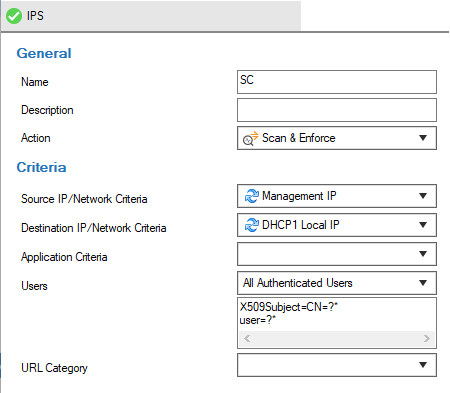Click the Scan & Enforce magnifier icon
Viewport: 450px width, 393px height.
(x=251, y=138)
